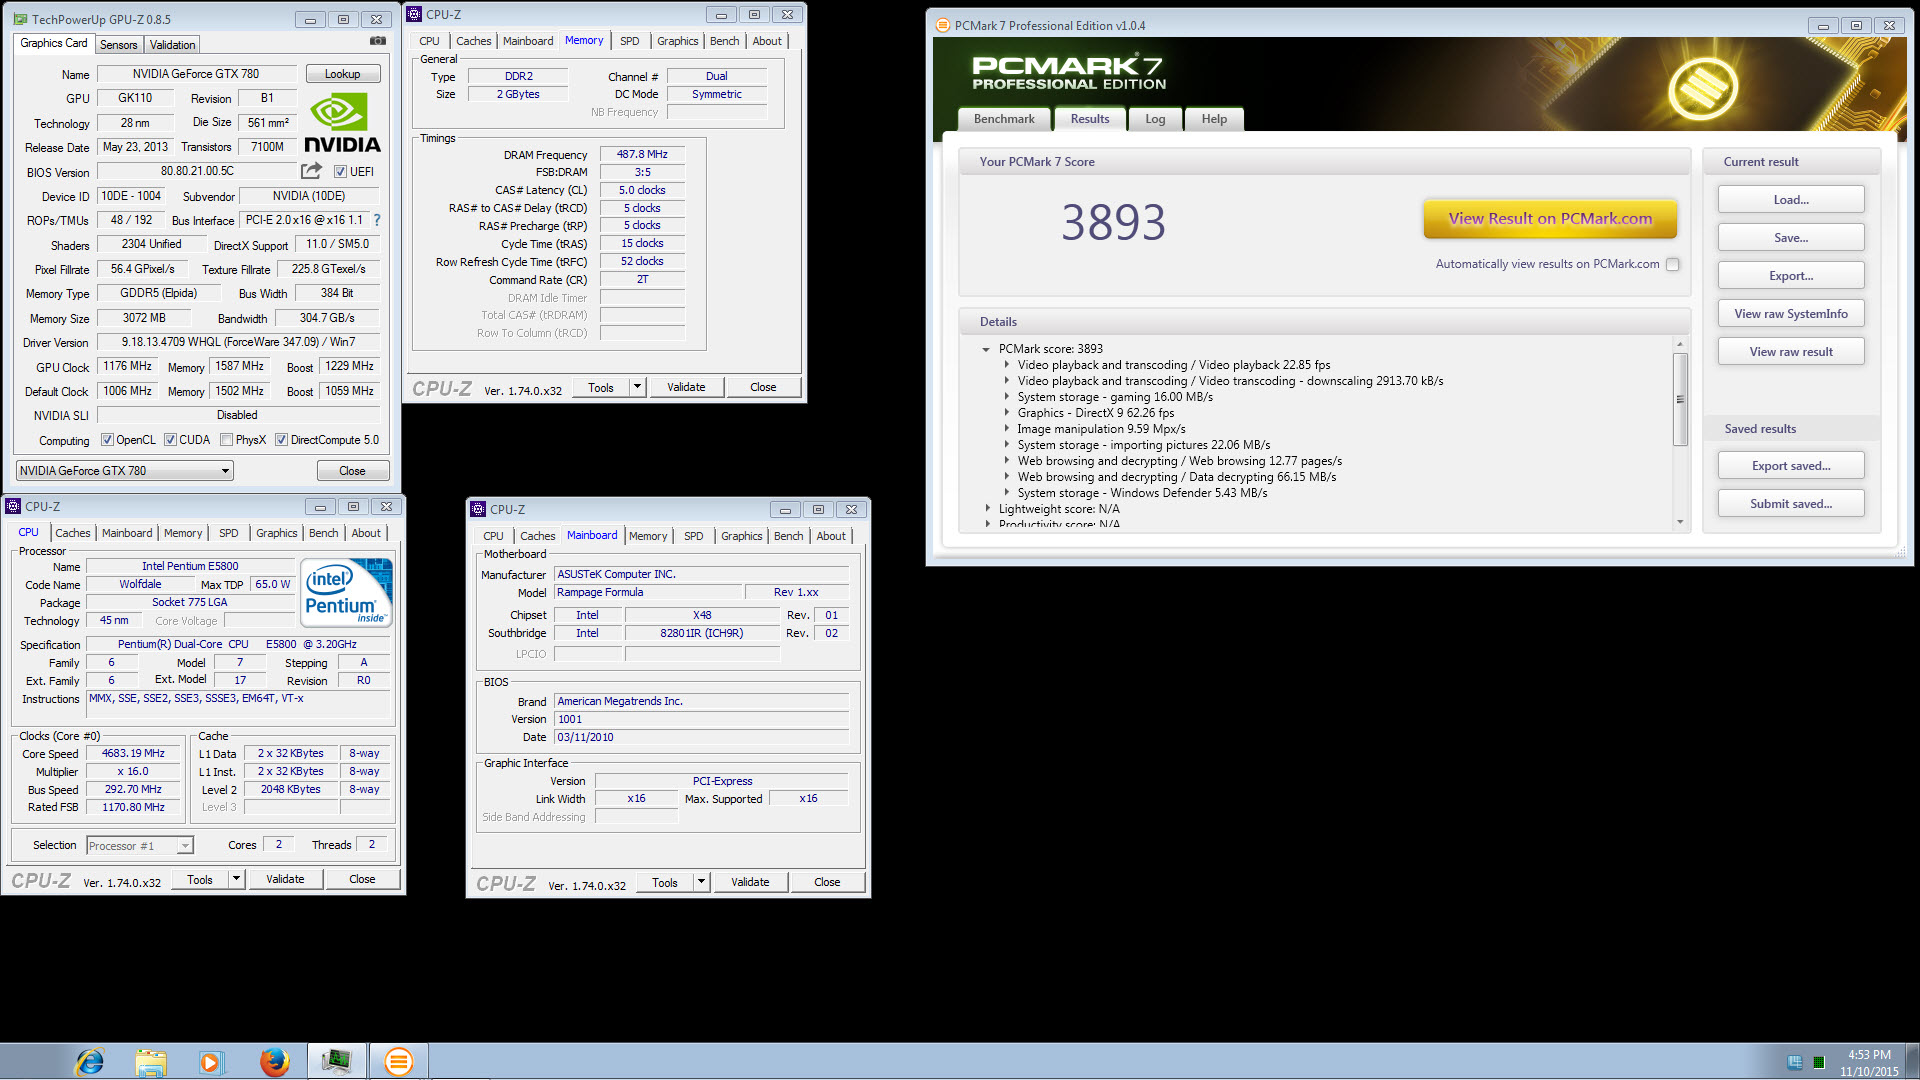1920x1080 pixels.
Task: Click Validate in CPU-Z Memory window
Action: coord(686,387)
